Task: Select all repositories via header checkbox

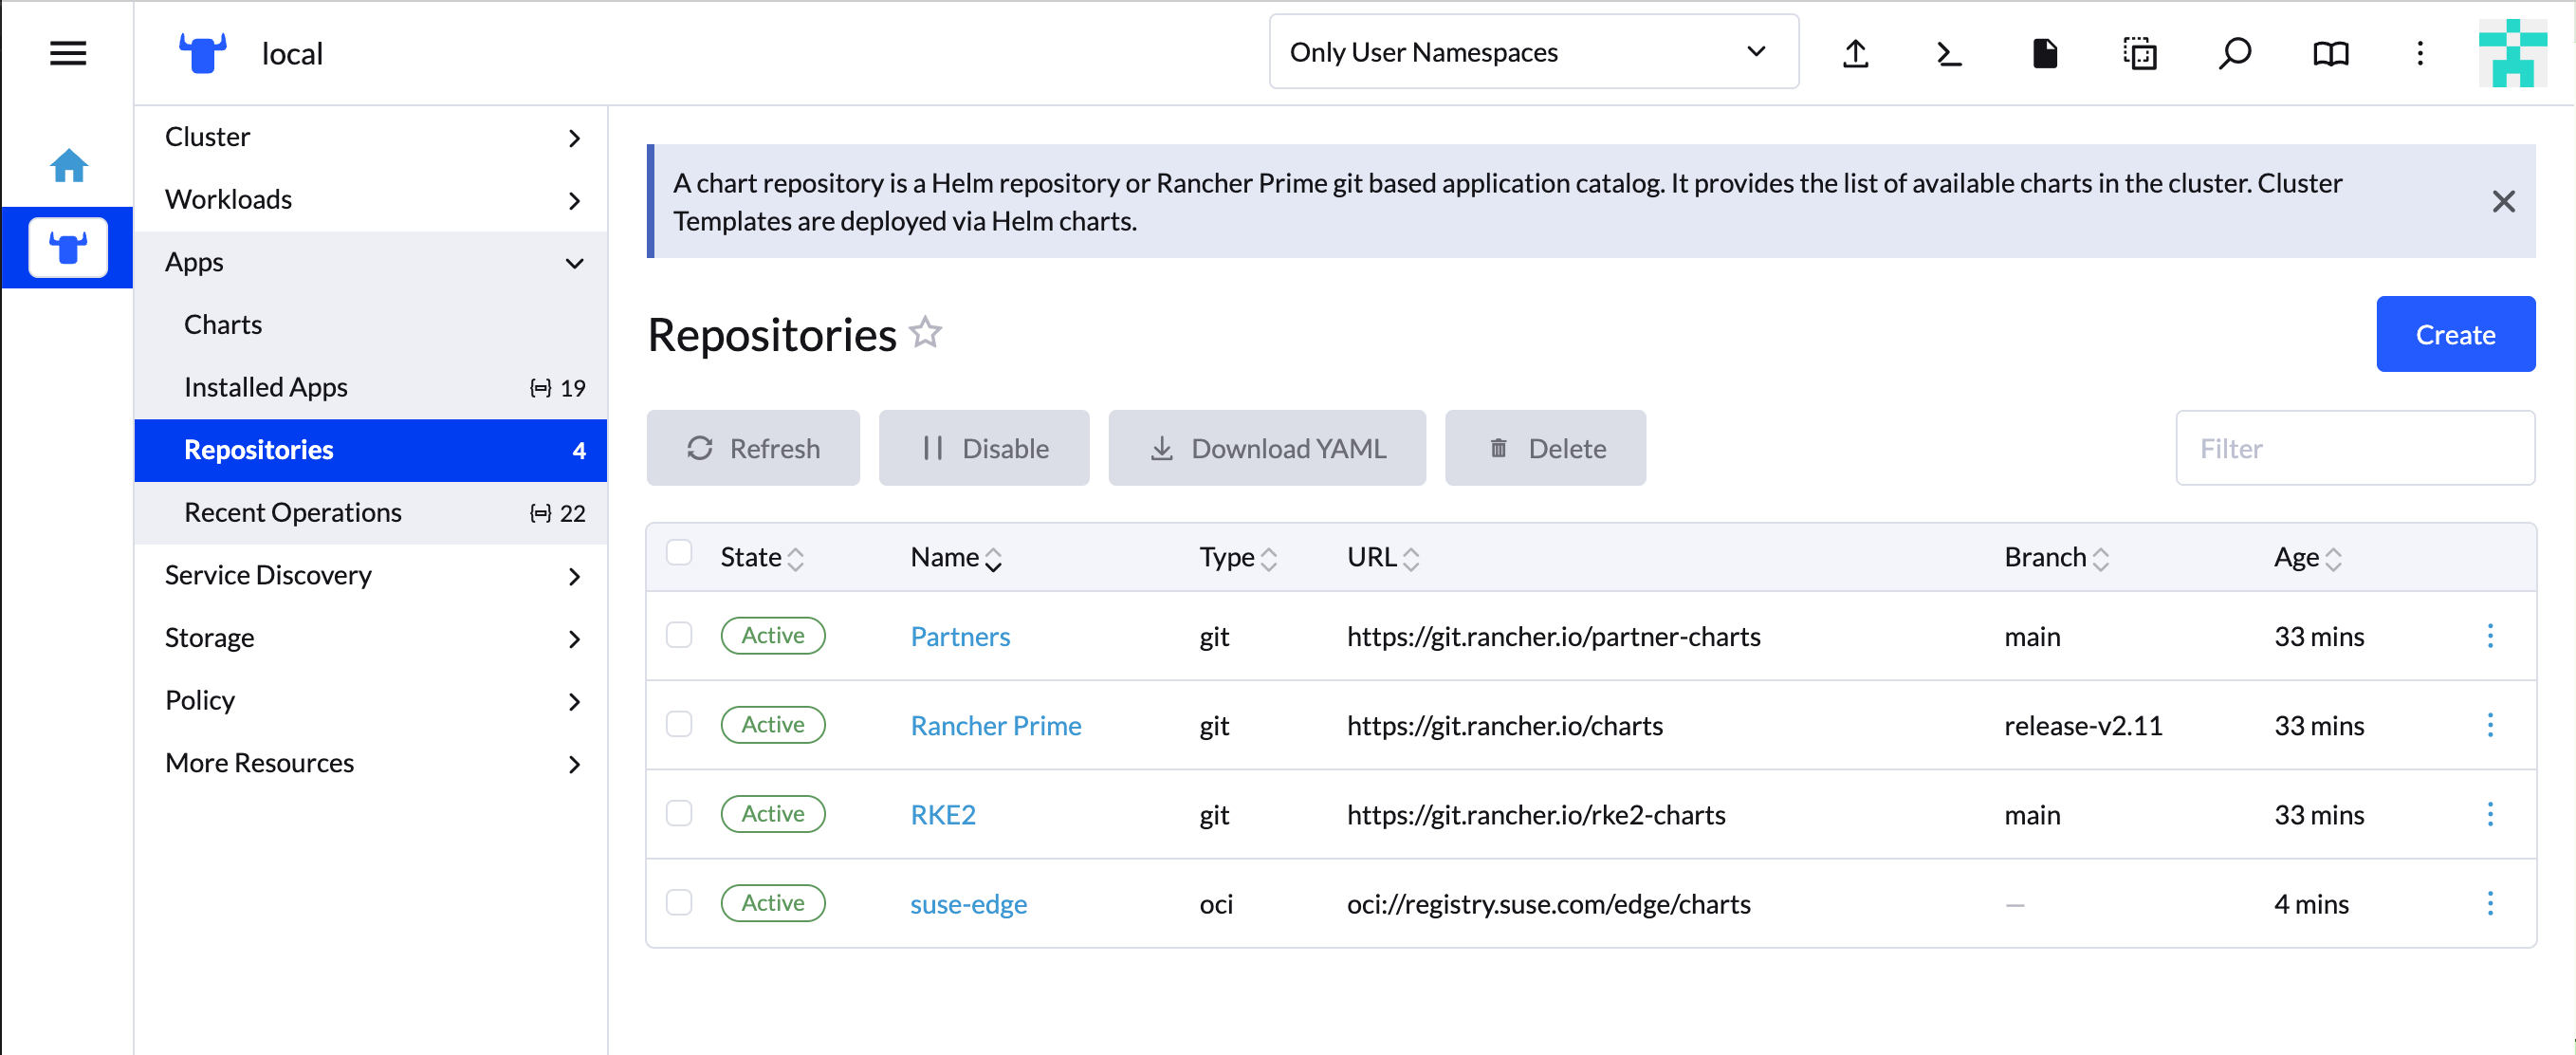Action: 680,552
